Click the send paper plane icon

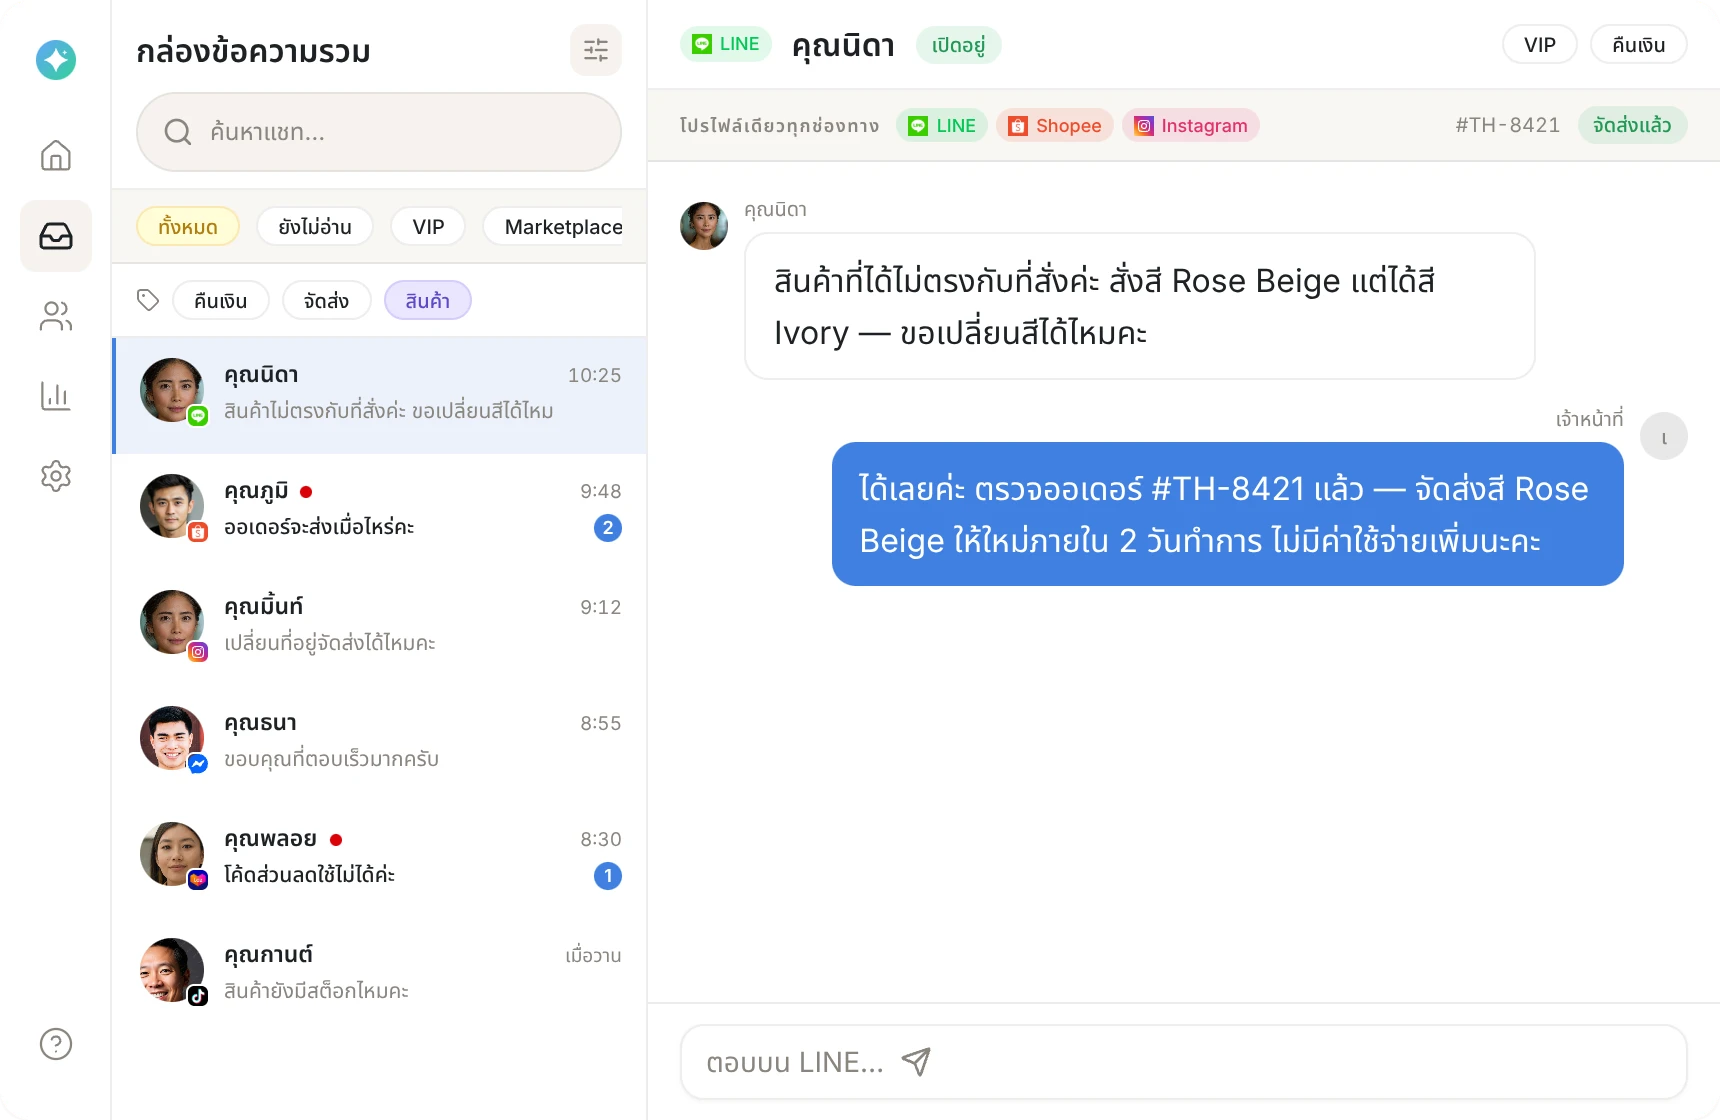coord(916,1061)
